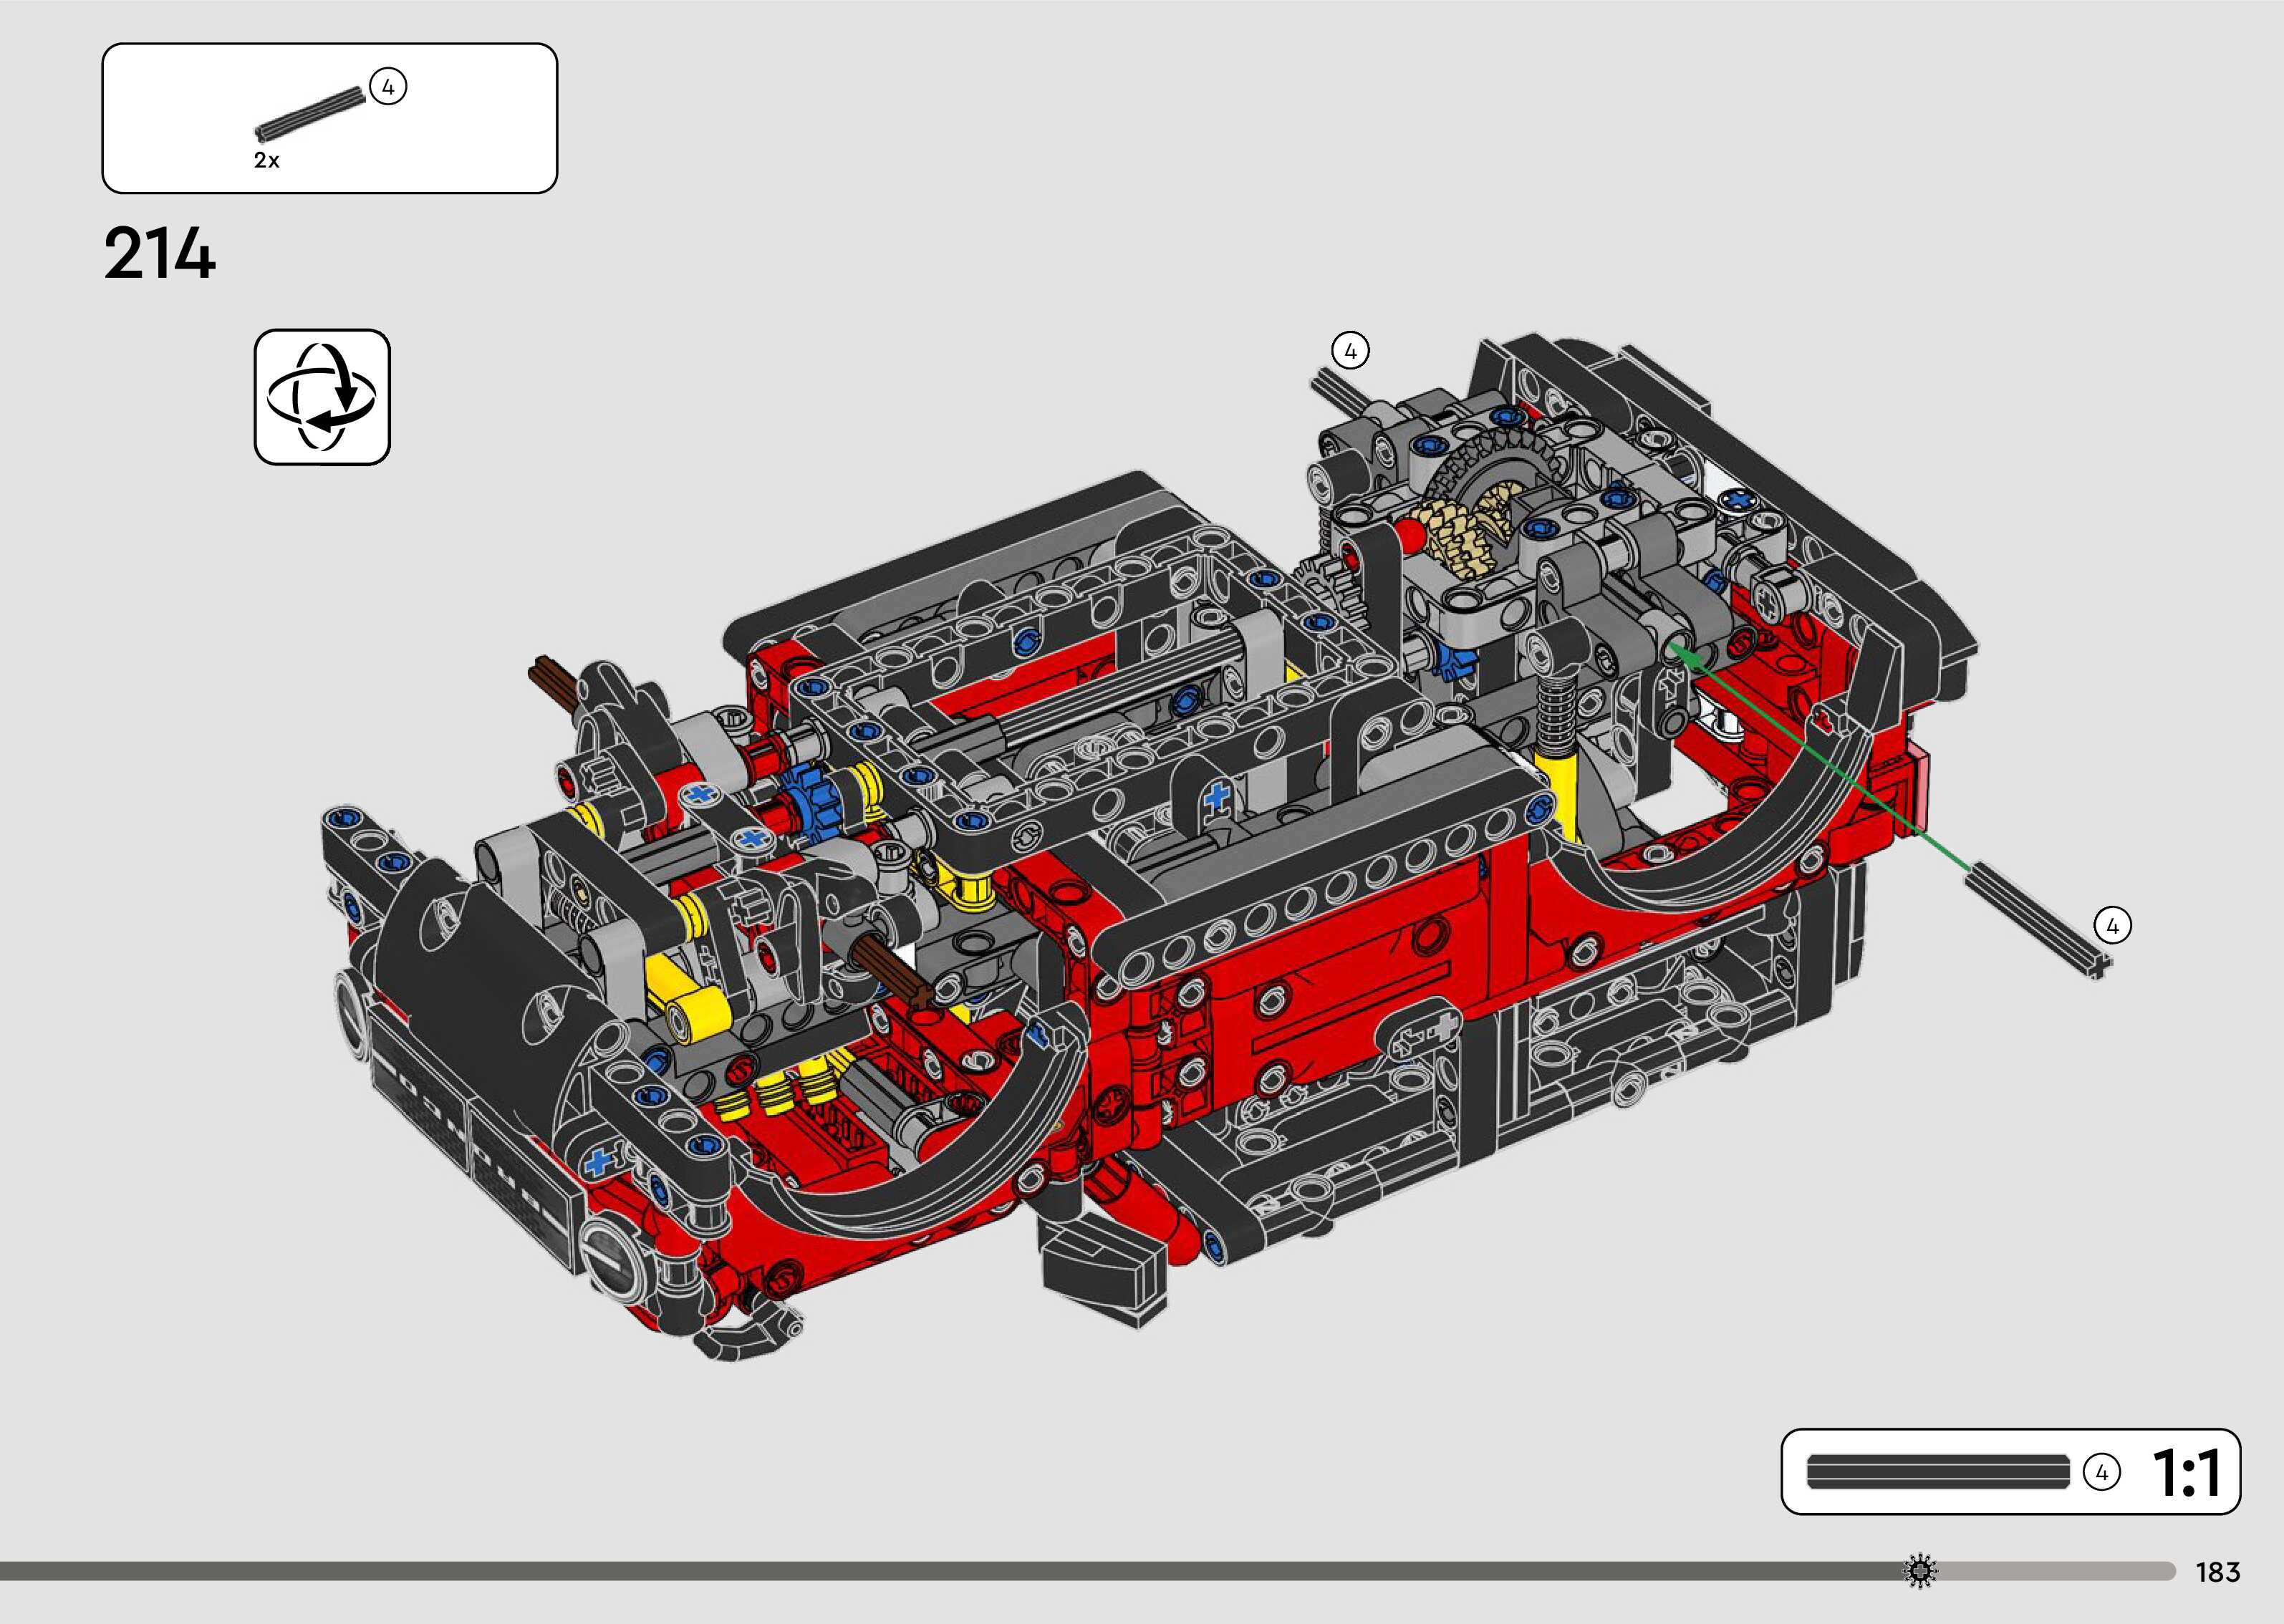Click the 2x quantity label
The height and width of the screenshot is (1624, 2284).
click(266, 161)
